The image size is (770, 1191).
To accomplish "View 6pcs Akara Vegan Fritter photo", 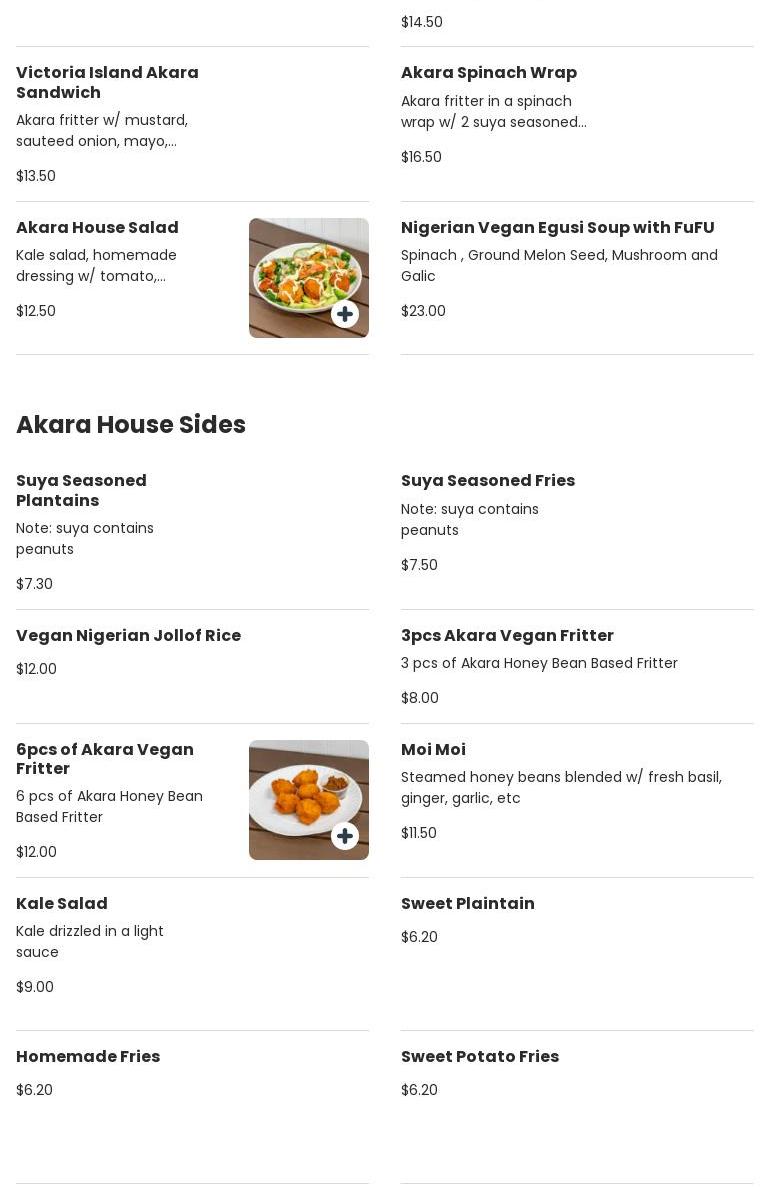I will click(308, 800).
